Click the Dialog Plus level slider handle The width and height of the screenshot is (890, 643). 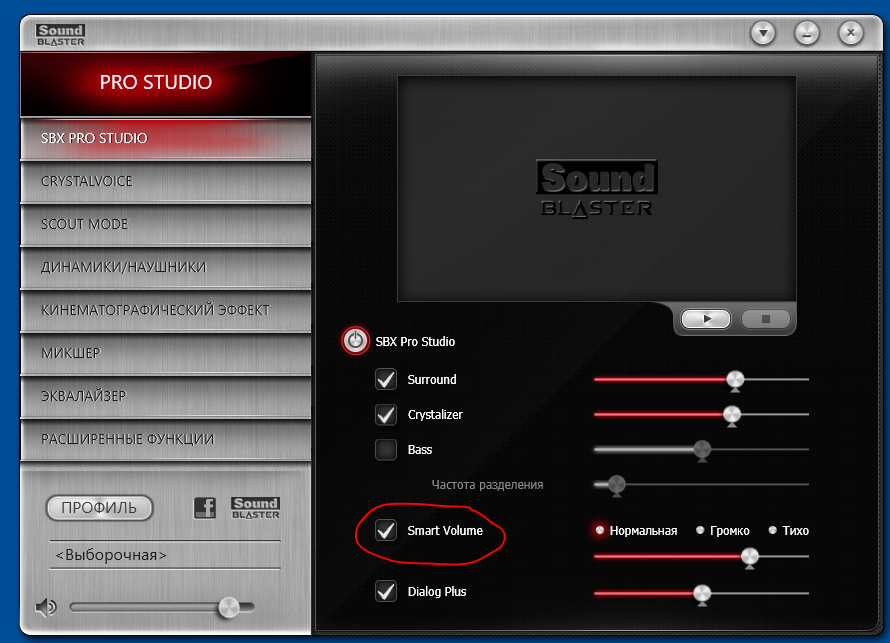coord(702,595)
